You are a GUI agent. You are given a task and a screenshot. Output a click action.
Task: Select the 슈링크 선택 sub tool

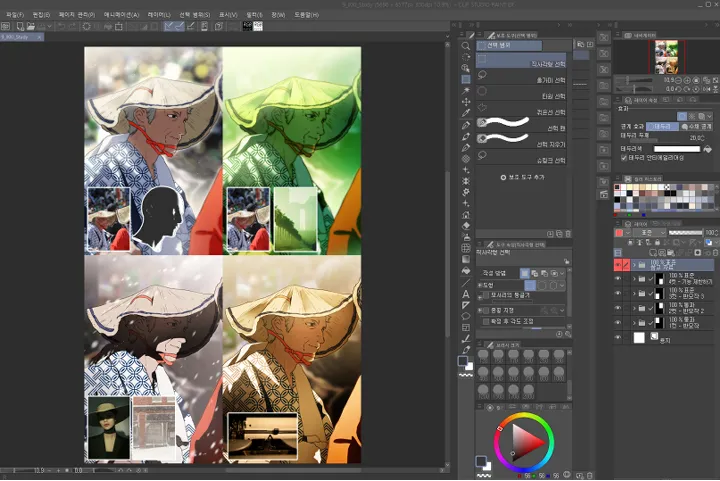tap(522, 157)
